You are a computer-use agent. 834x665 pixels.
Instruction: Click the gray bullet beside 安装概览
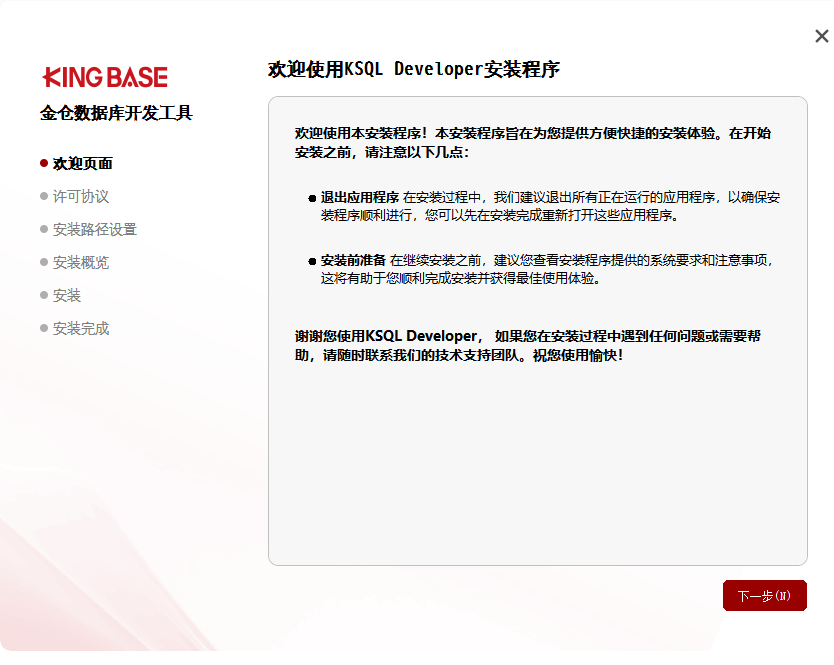click(x=44, y=262)
